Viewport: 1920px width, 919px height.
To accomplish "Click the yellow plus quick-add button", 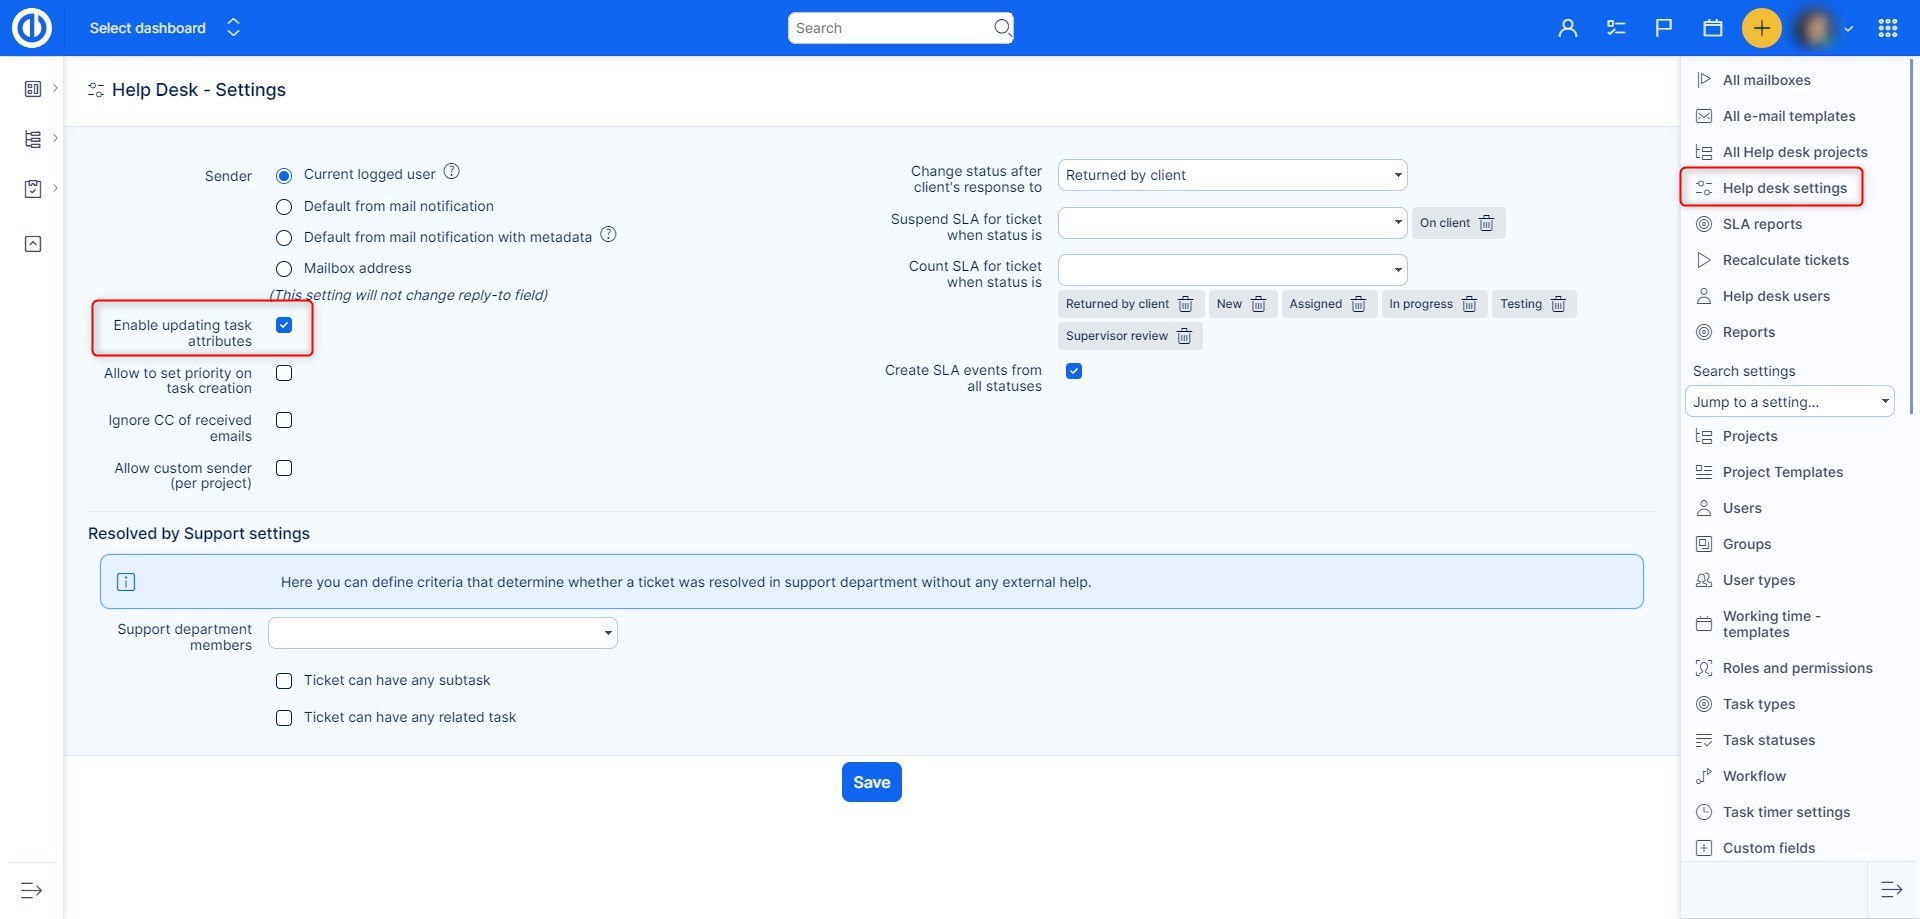I will (x=1761, y=28).
